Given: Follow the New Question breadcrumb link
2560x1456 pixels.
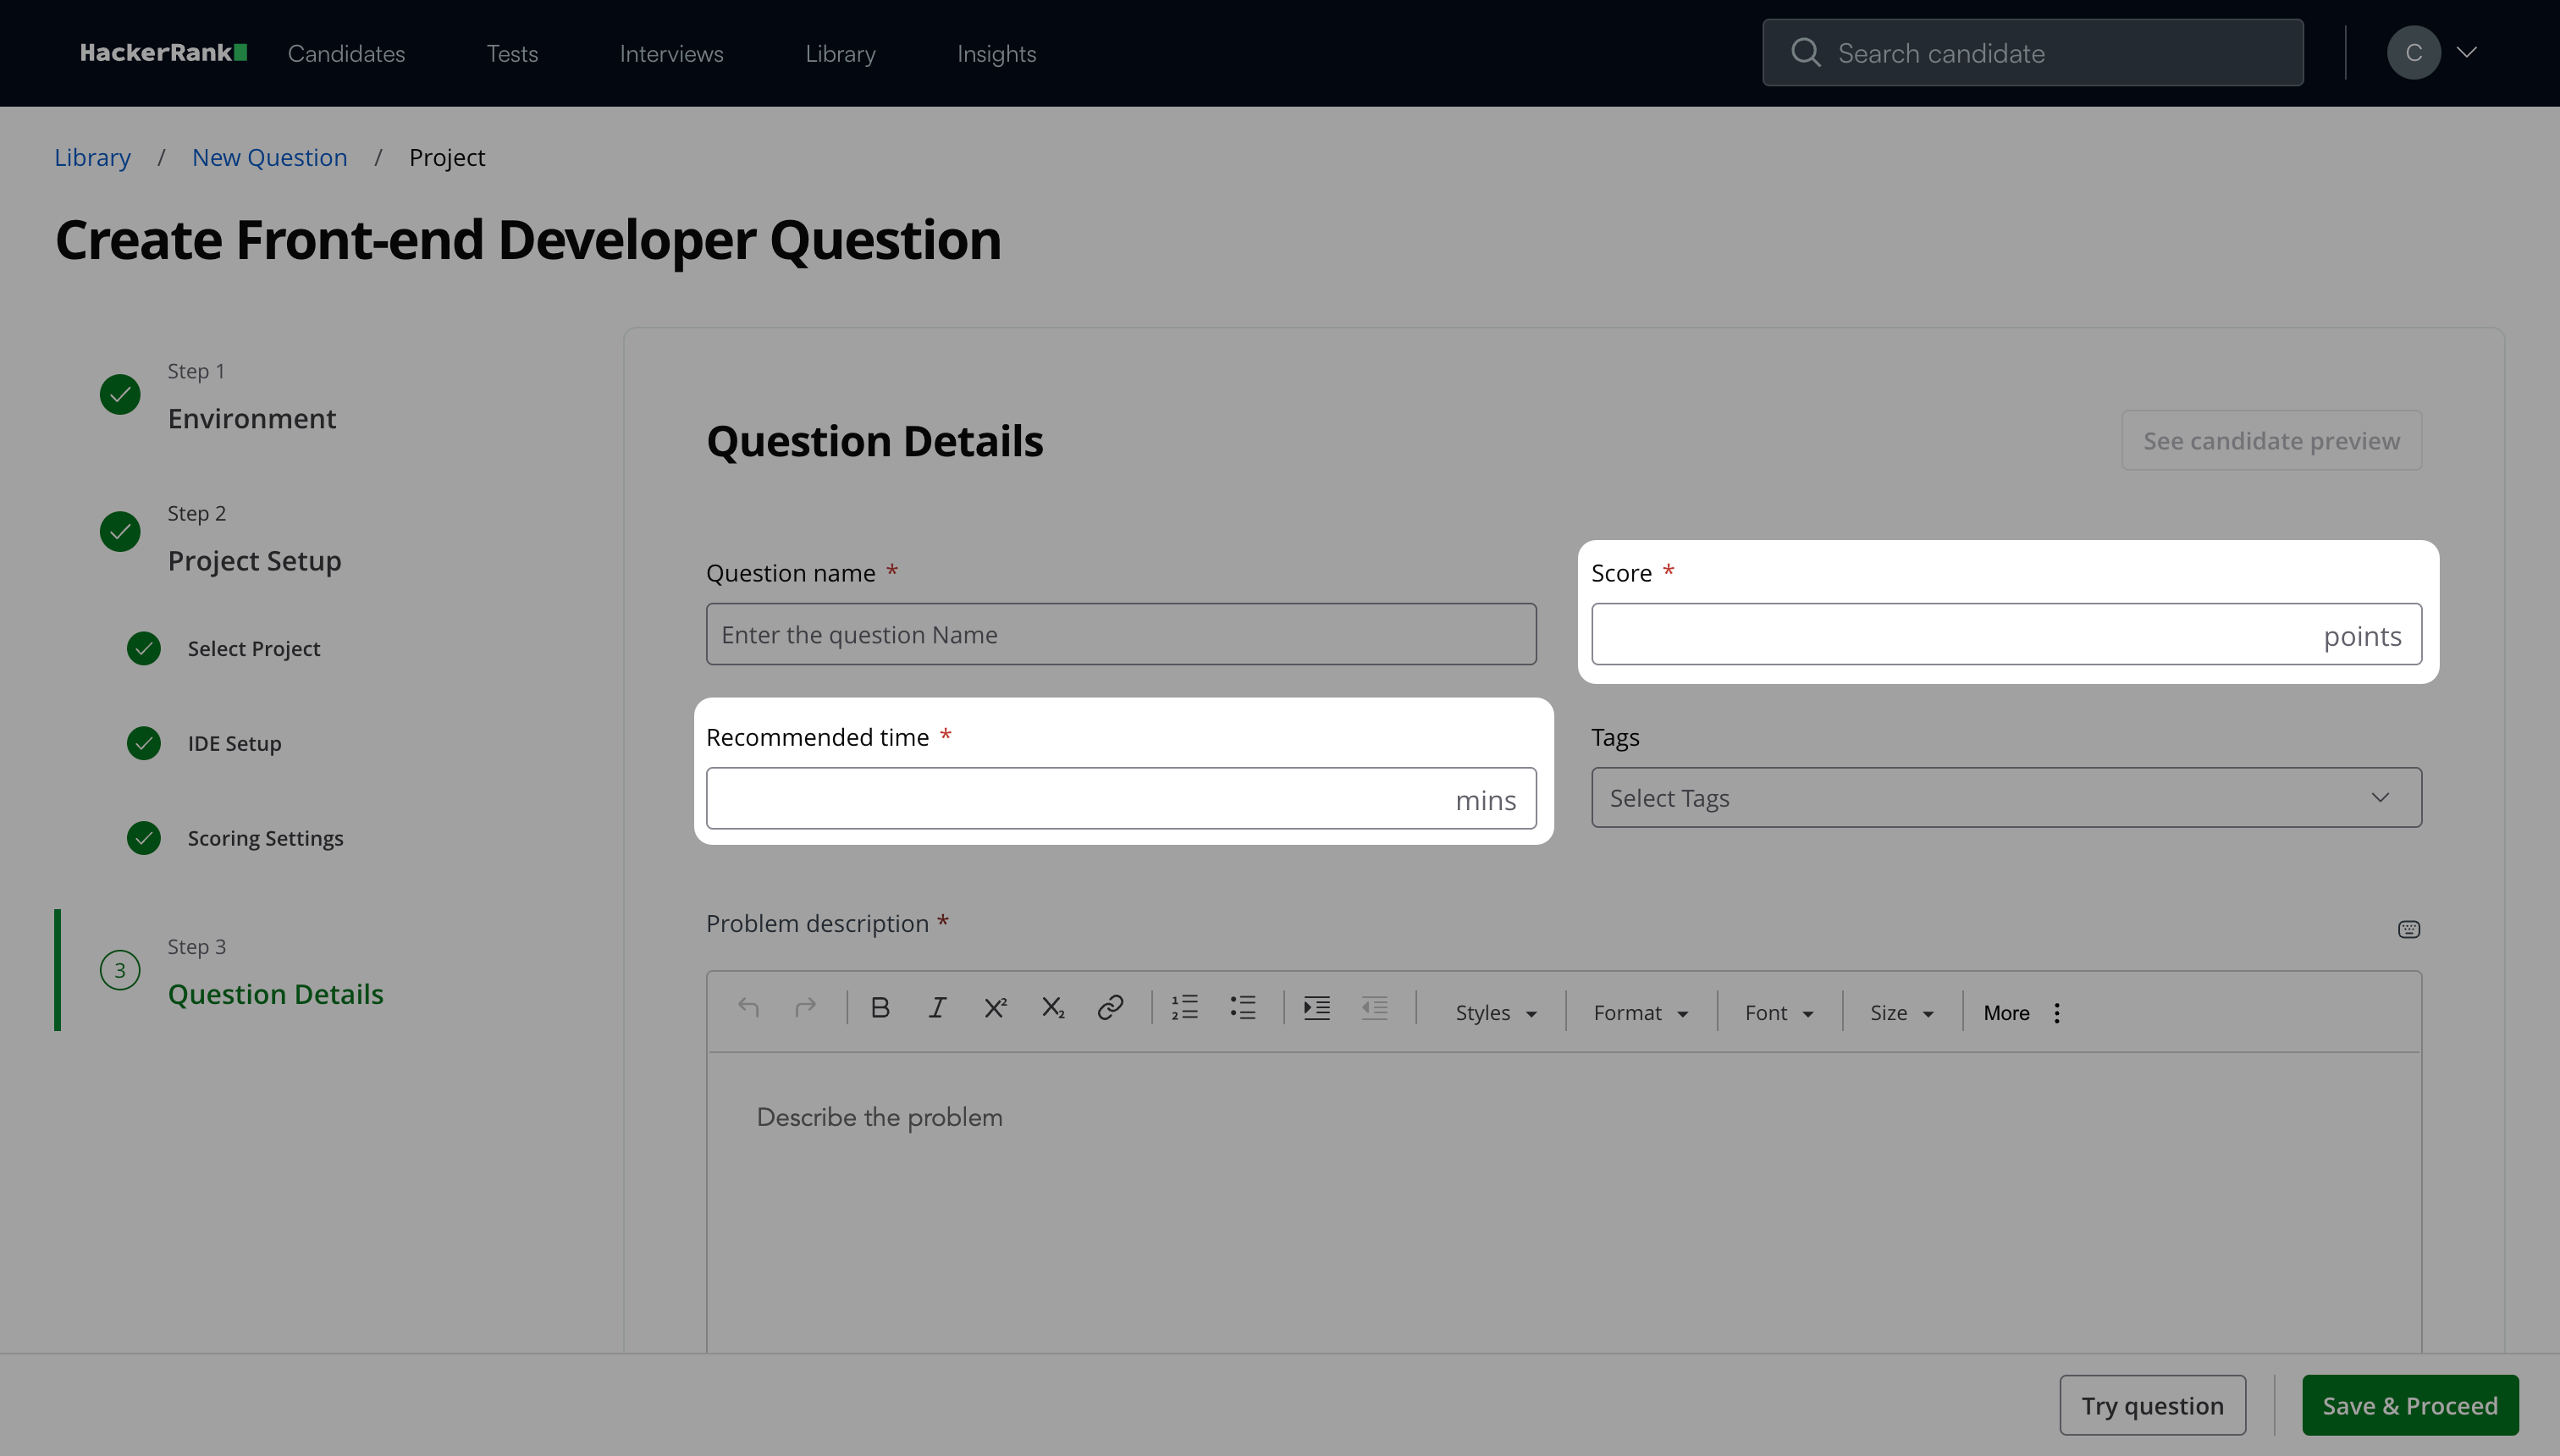Looking at the screenshot, I should pyautogui.click(x=270, y=158).
